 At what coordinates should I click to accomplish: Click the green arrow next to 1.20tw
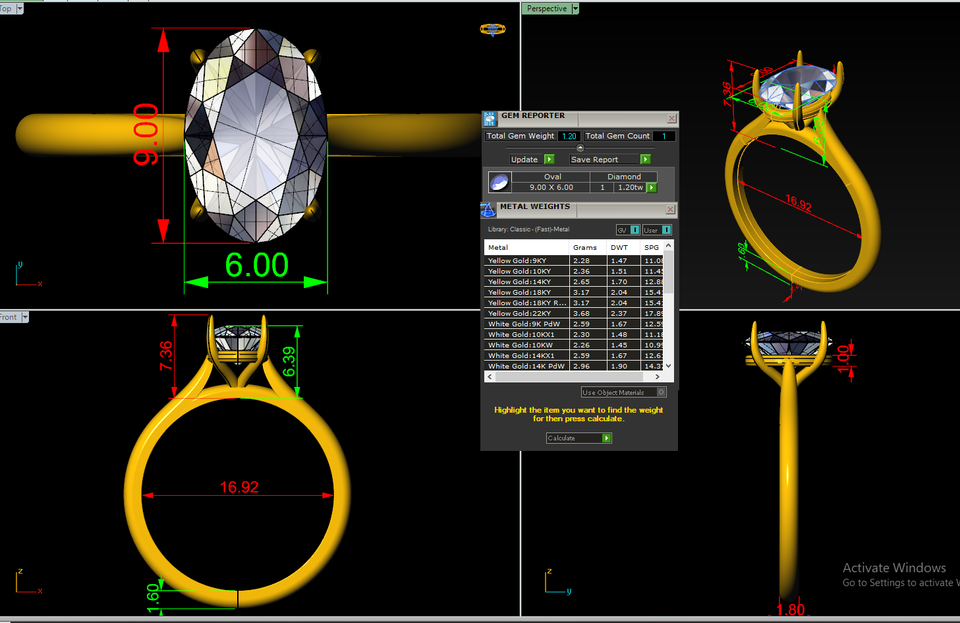651,188
